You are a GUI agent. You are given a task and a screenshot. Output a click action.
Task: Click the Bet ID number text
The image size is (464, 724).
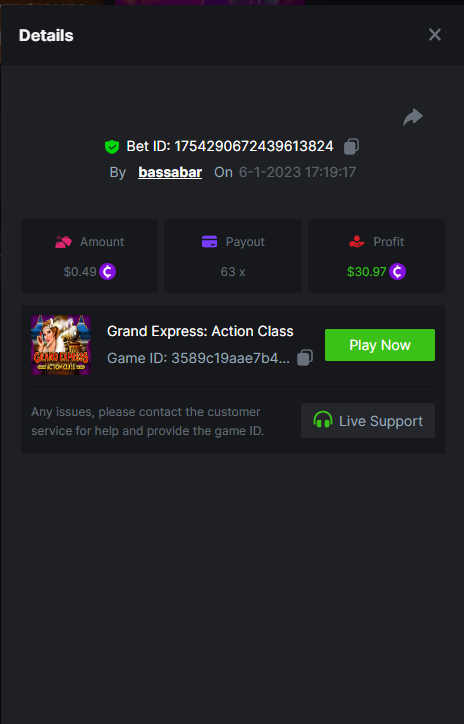tap(253, 146)
